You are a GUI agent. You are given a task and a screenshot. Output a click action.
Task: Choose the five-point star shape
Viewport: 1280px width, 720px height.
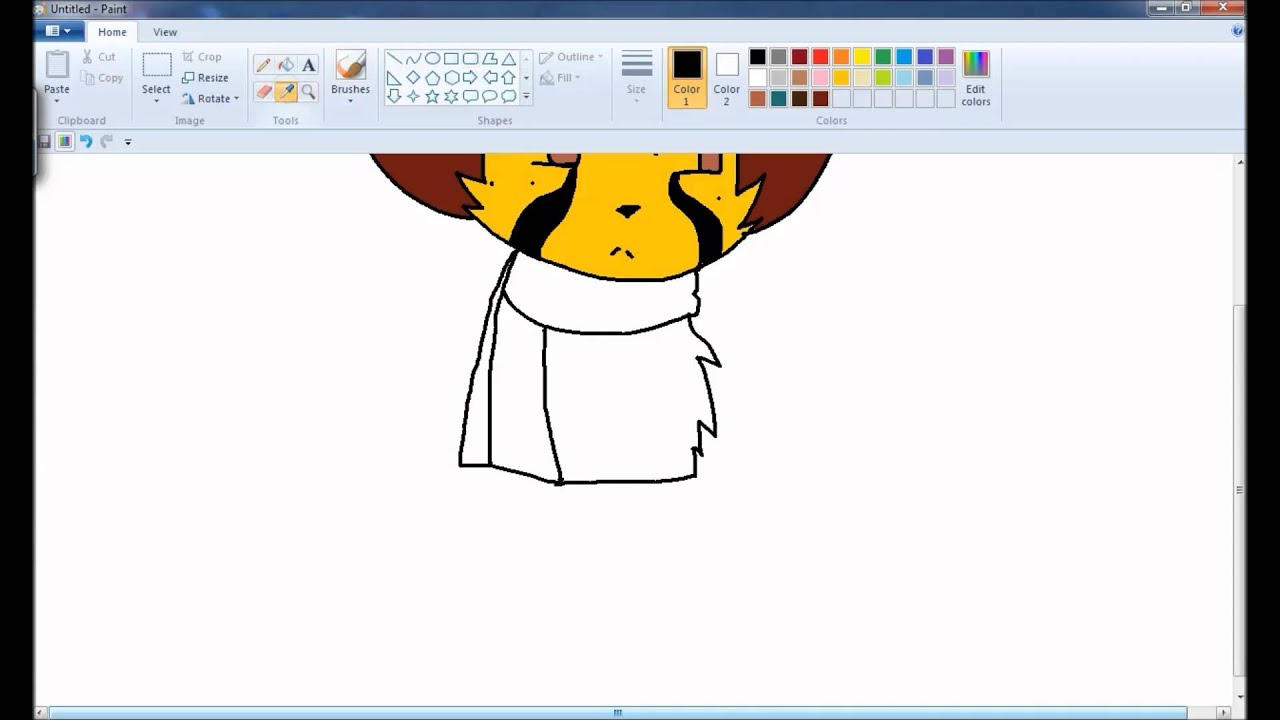(432, 96)
